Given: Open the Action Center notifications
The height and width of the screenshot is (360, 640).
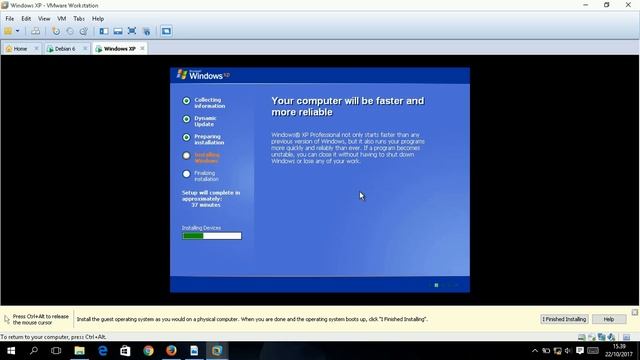Looking at the screenshot, I should click(580, 351).
